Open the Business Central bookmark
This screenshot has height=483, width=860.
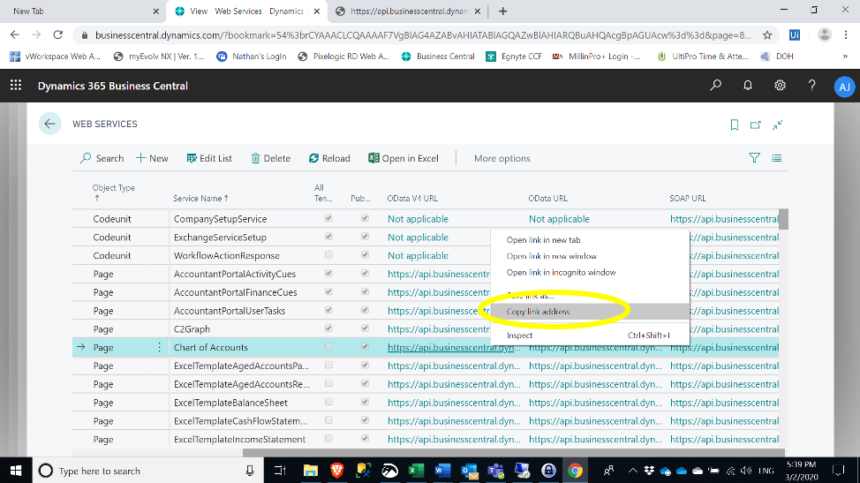click(x=438, y=56)
